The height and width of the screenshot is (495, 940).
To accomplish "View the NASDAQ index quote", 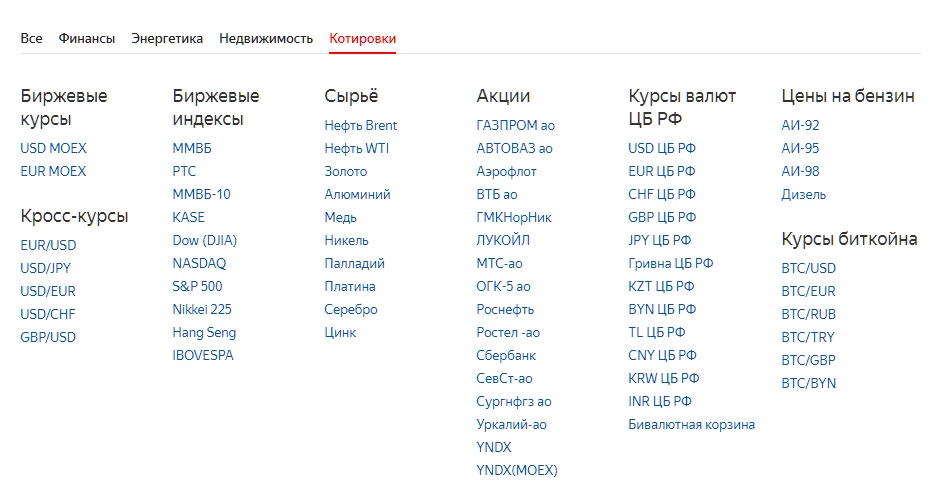I will click(x=199, y=263).
